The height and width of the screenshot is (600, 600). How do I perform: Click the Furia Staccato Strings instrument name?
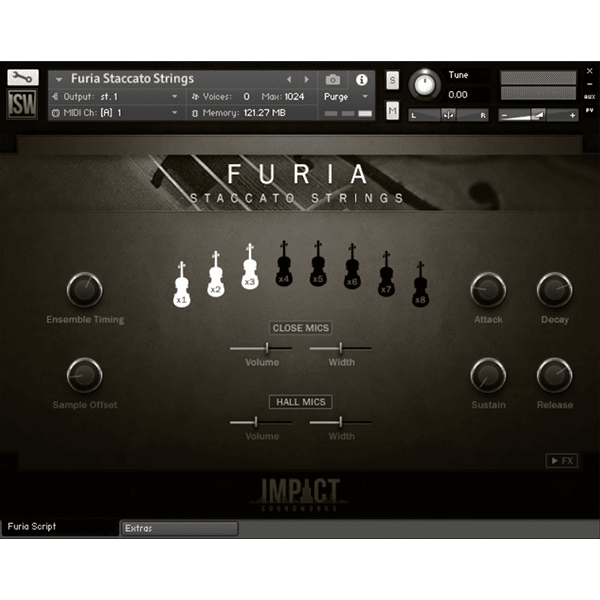[132, 78]
